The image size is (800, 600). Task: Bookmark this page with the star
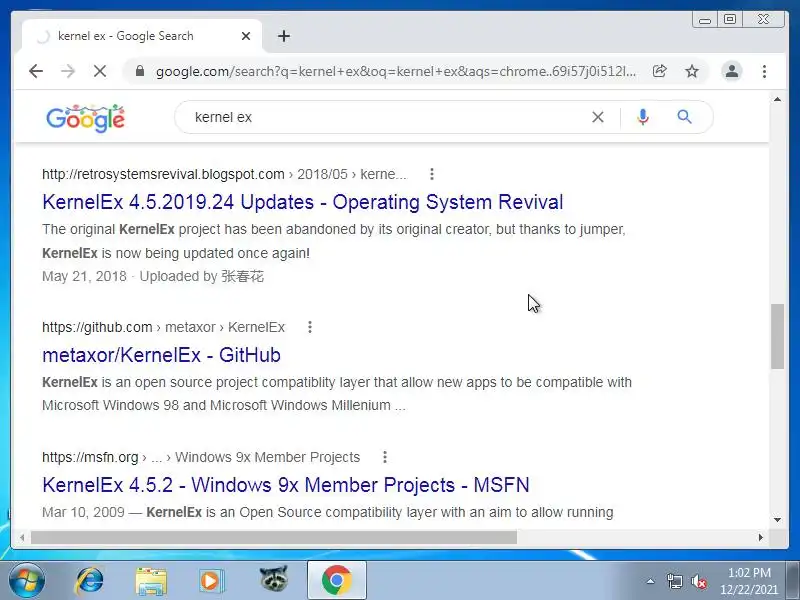coord(692,71)
